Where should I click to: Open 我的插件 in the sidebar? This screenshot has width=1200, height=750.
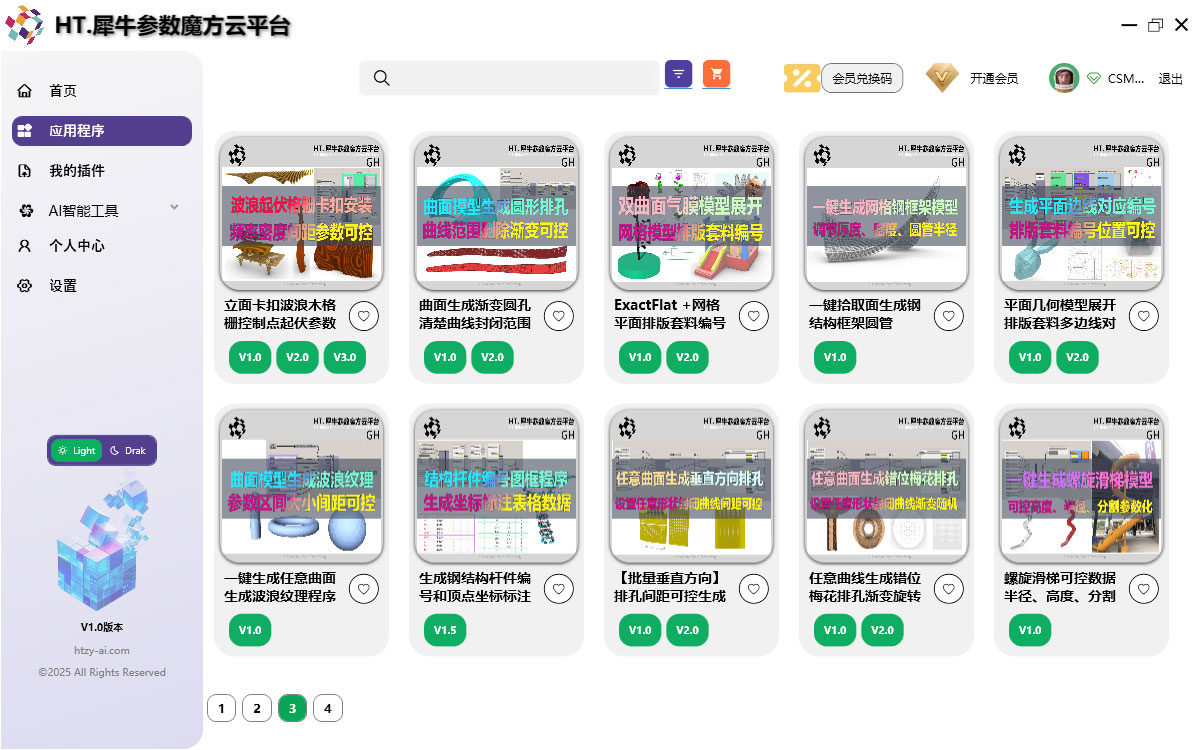click(77, 171)
